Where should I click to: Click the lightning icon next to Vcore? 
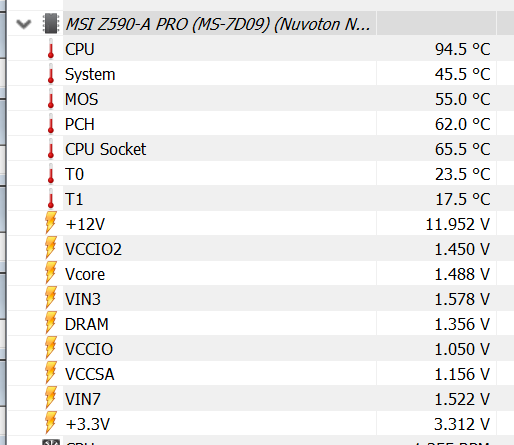click(x=51, y=273)
